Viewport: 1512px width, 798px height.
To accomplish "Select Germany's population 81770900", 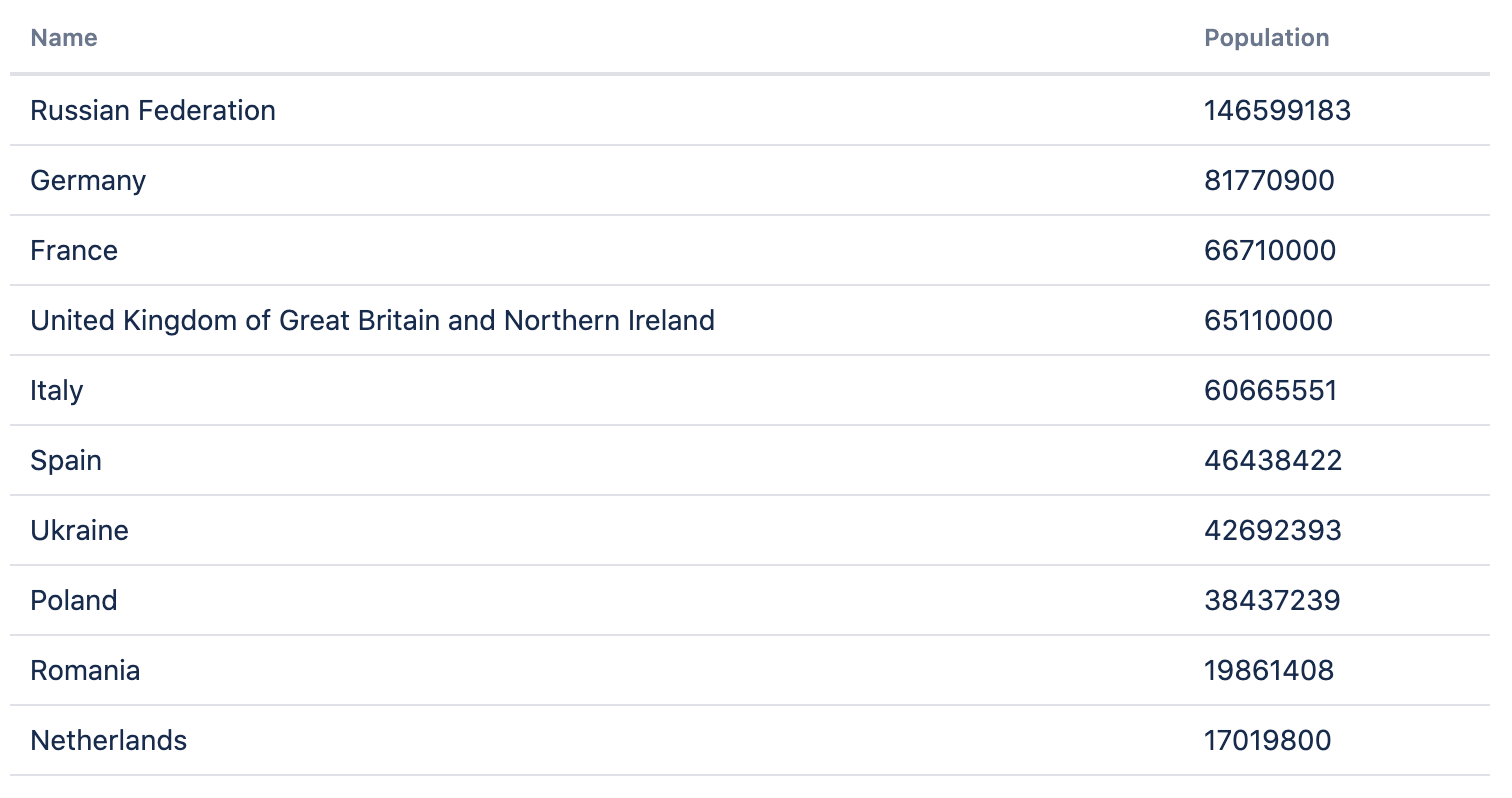I will [1269, 180].
